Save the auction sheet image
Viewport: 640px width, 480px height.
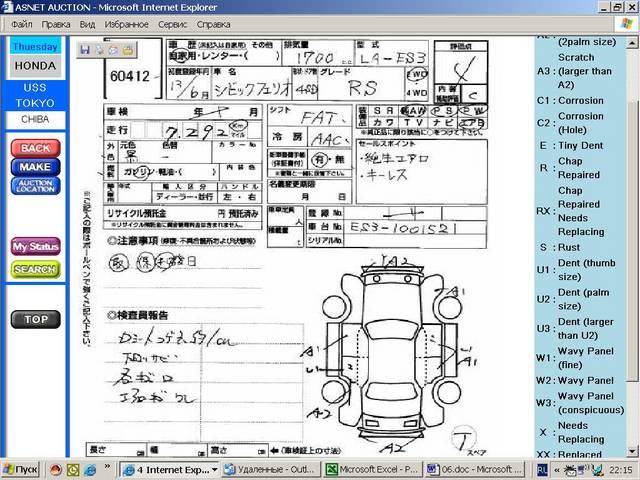click(85, 50)
